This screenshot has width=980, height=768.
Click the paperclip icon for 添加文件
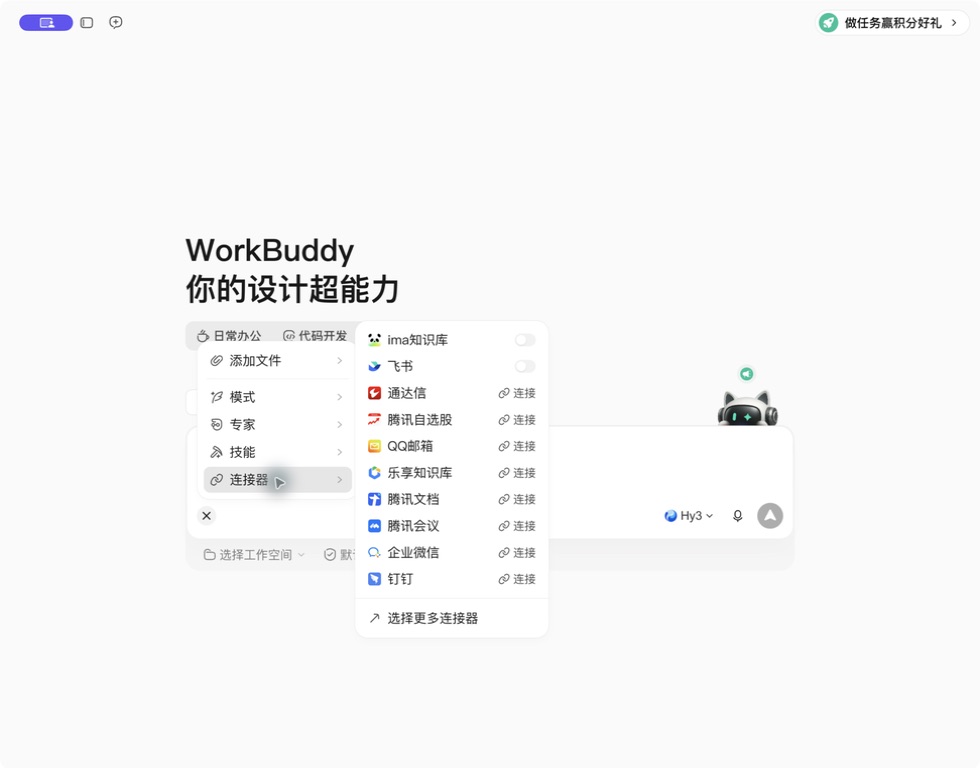pos(216,361)
